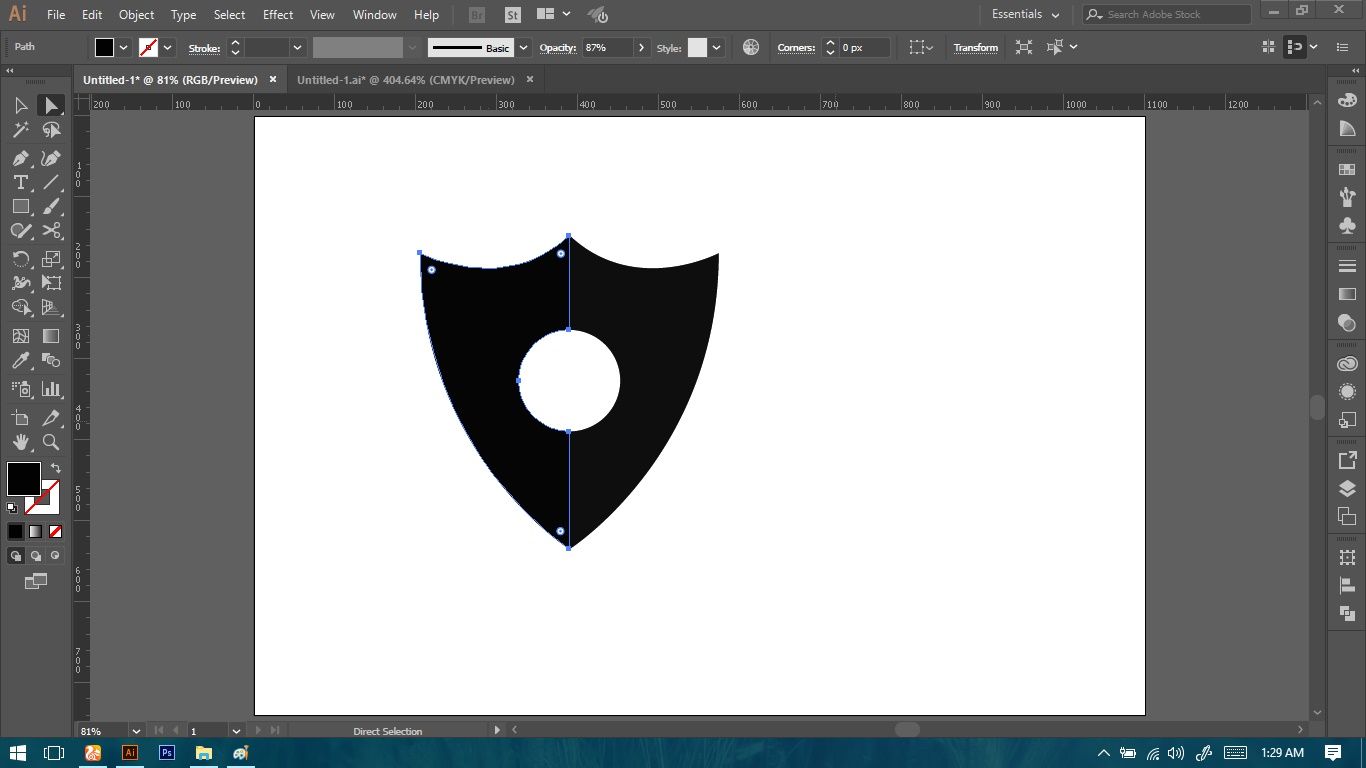Open the Layers panel icon
The width and height of the screenshot is (1366, 768).
1347,489
